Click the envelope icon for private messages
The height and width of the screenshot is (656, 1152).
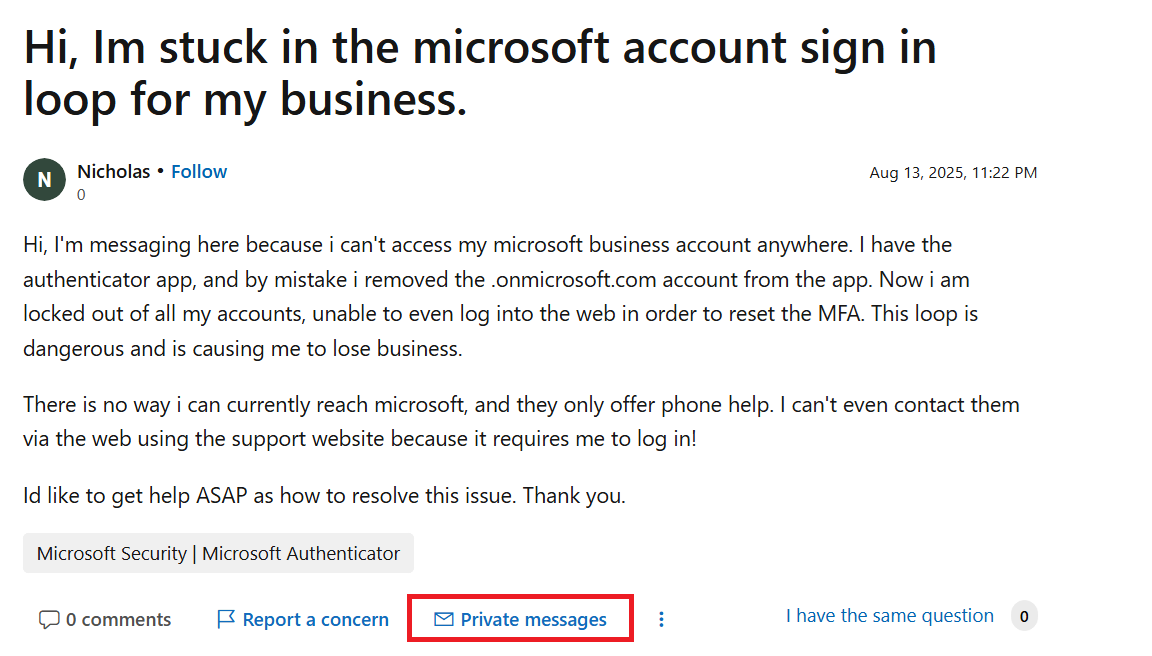click(444, 620)
